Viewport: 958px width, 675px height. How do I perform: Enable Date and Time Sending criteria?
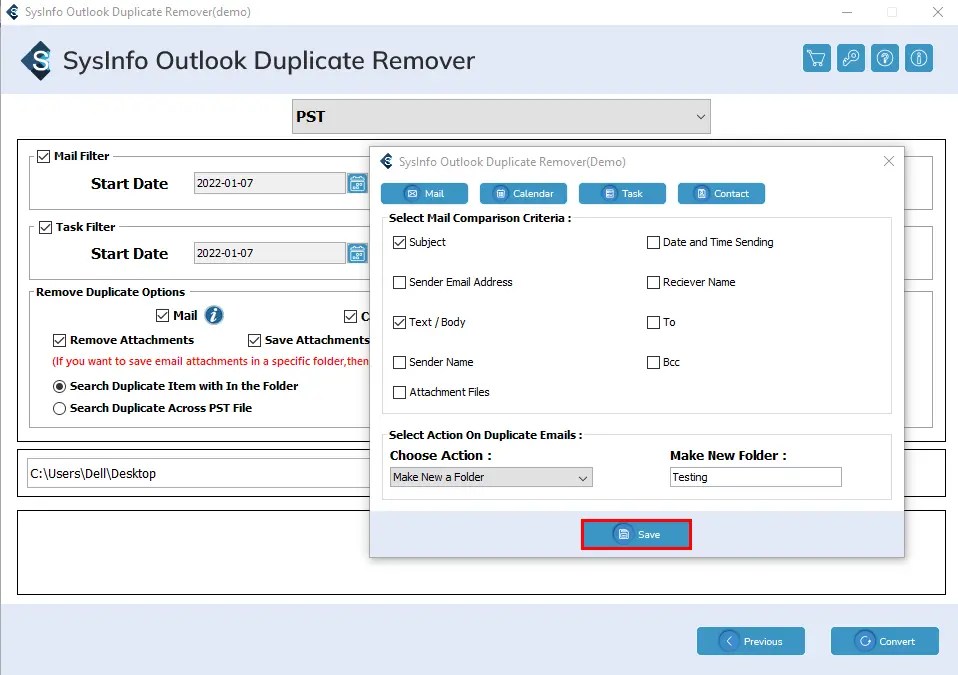[654, 241]
